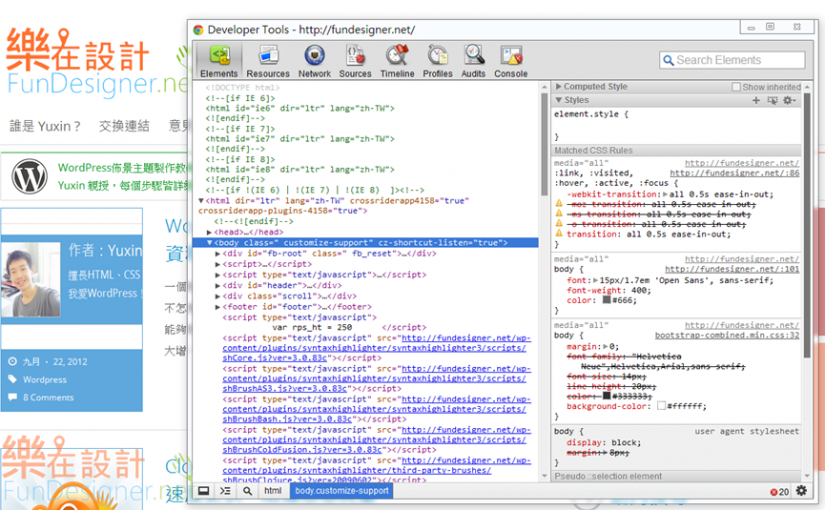Enable the Show inherited checkbox

point(736,87)
